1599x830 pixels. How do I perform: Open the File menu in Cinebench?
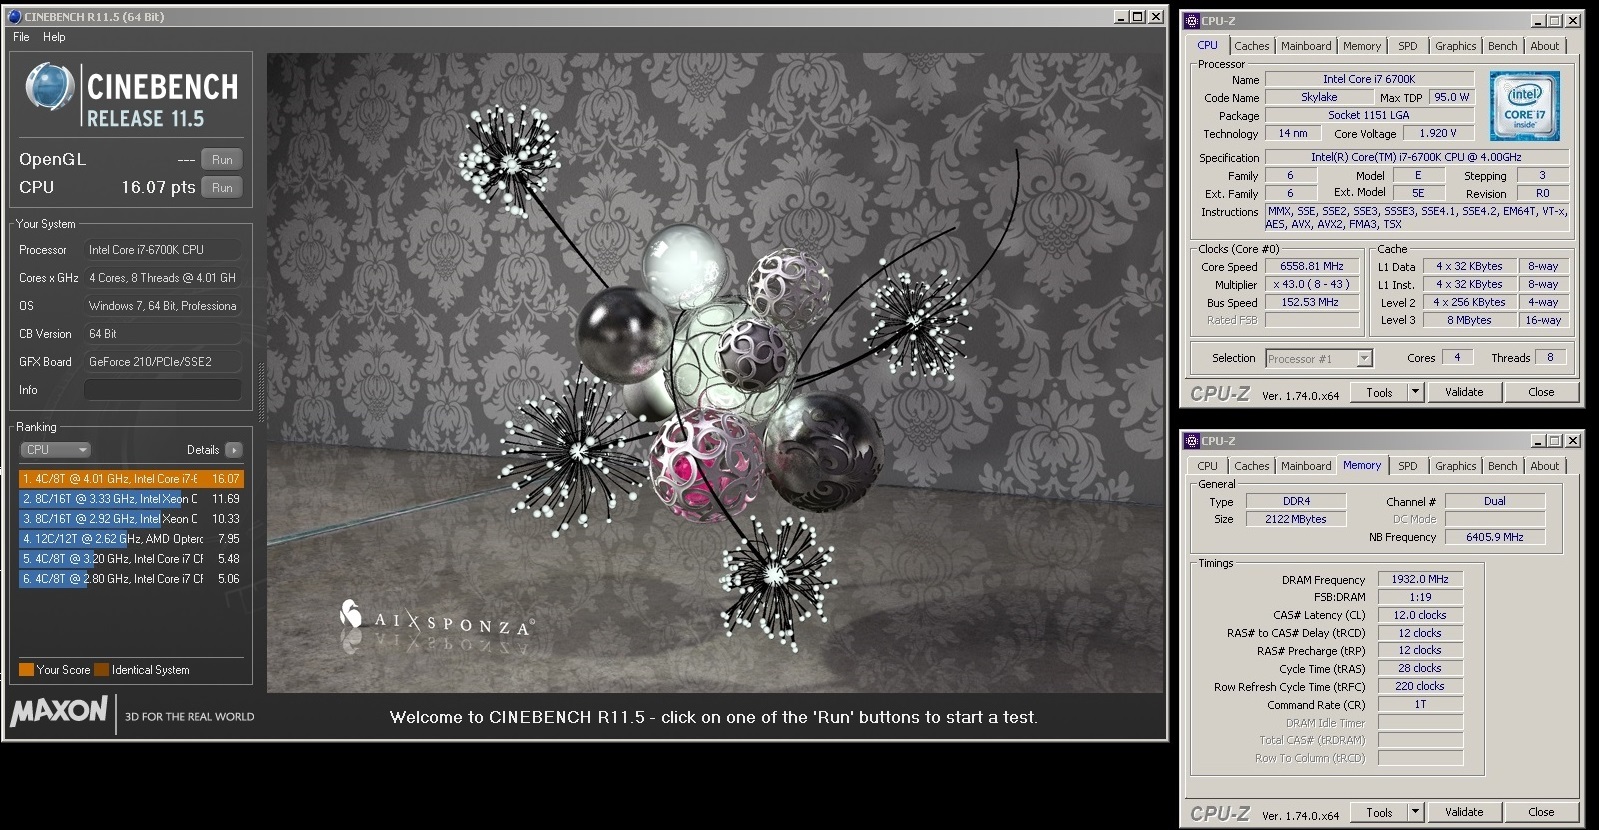click(21, 37)
